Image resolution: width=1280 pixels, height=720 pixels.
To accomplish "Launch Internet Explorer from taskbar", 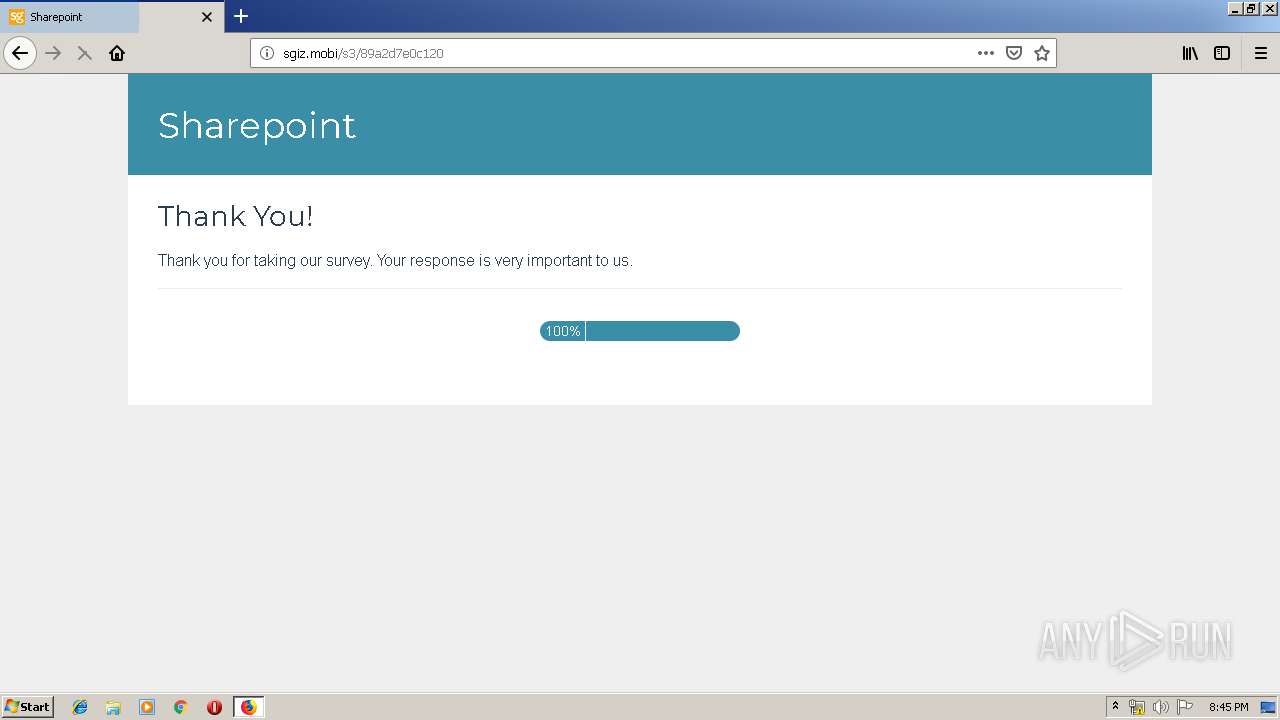I will pos(80,707).
